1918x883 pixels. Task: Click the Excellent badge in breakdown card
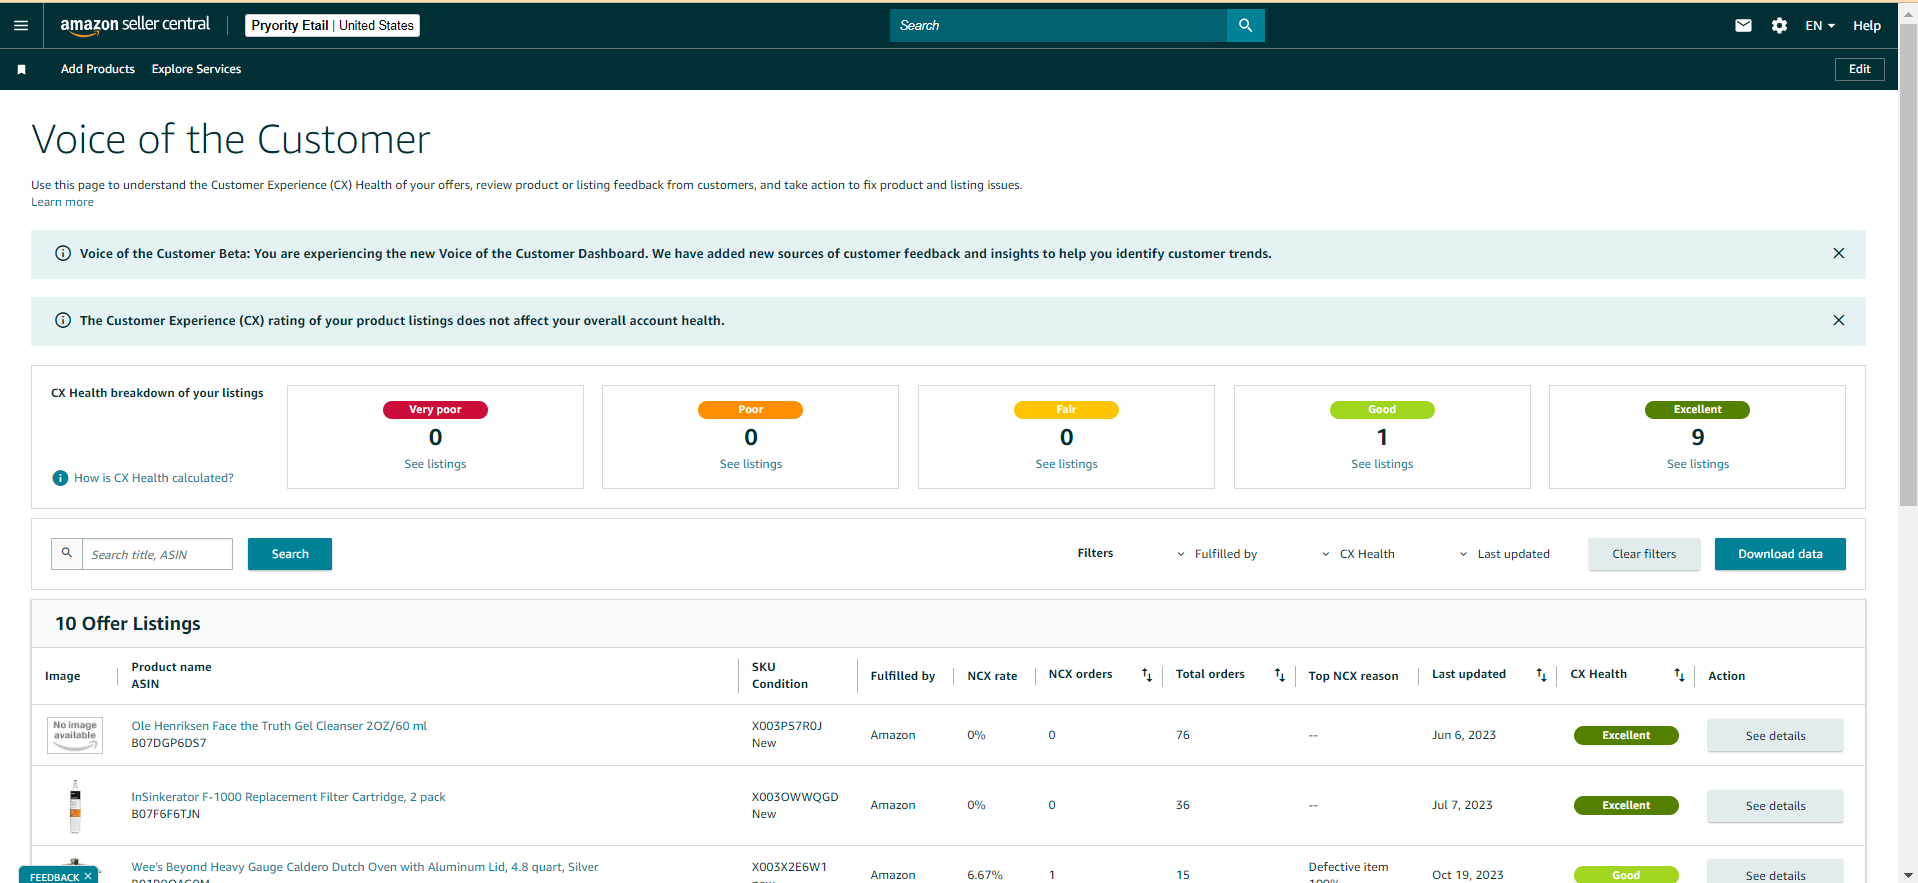click(x=1697, y=410)
